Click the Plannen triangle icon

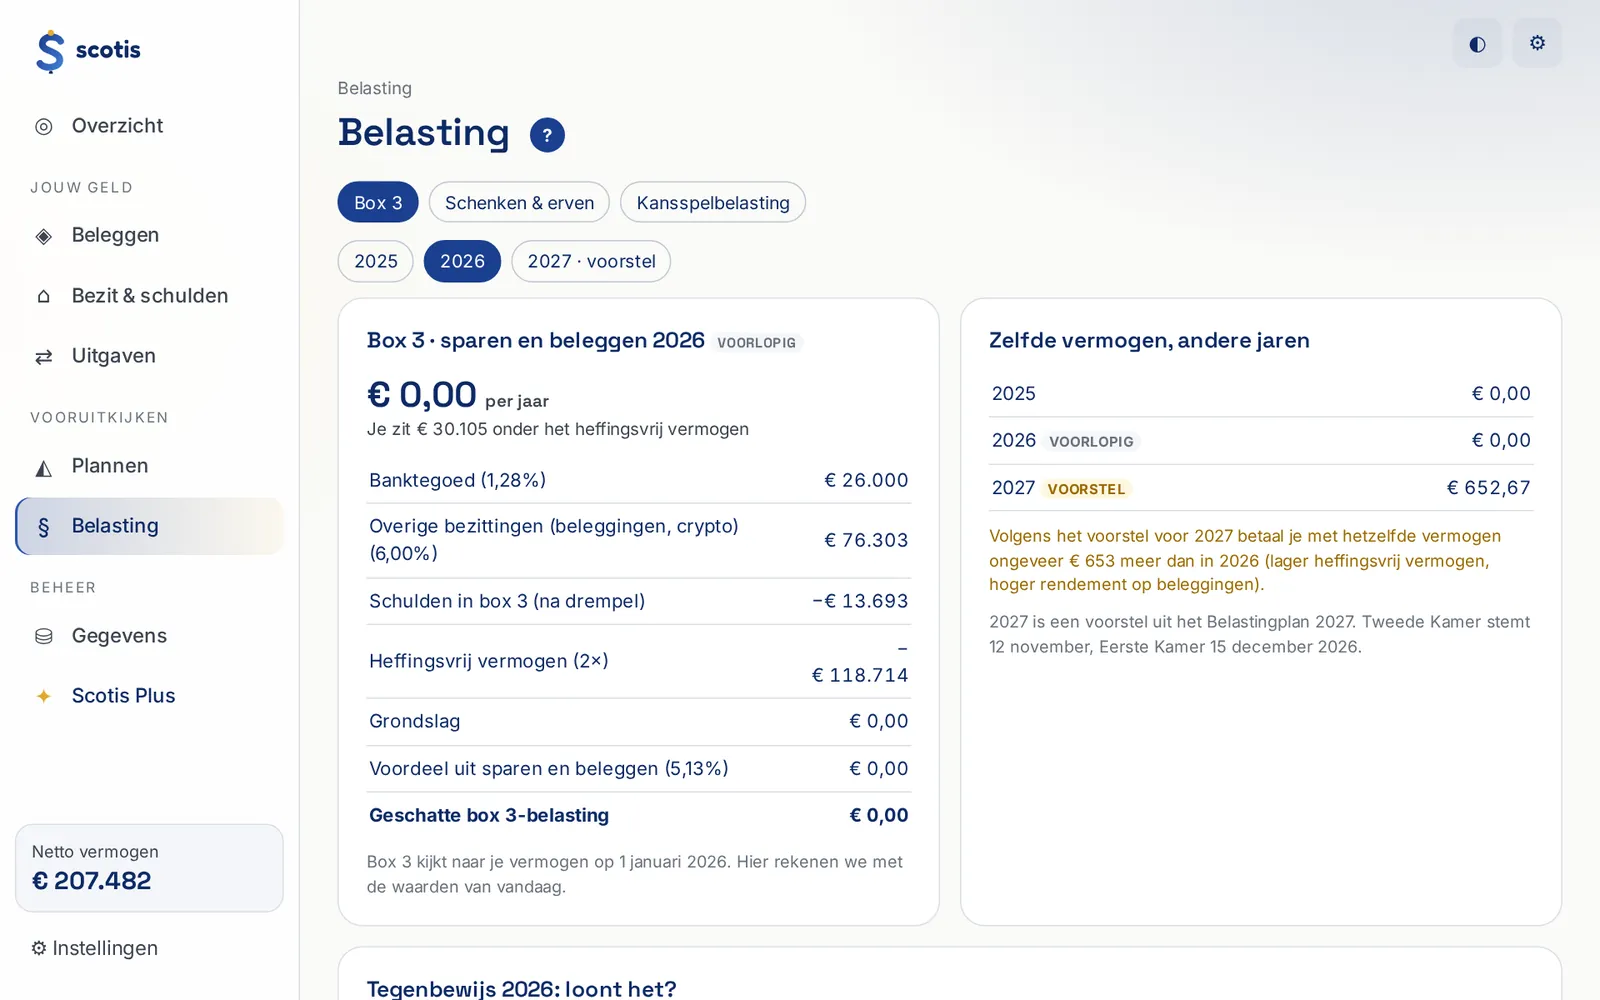[44, 467]
